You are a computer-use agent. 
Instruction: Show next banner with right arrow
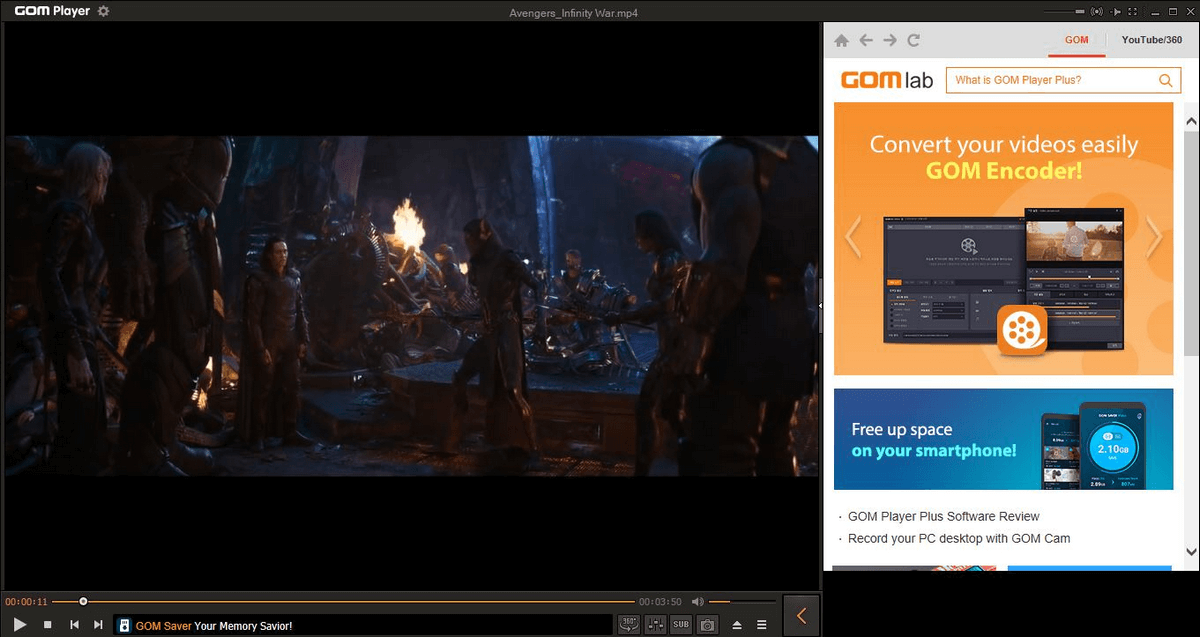point(1154,238)
